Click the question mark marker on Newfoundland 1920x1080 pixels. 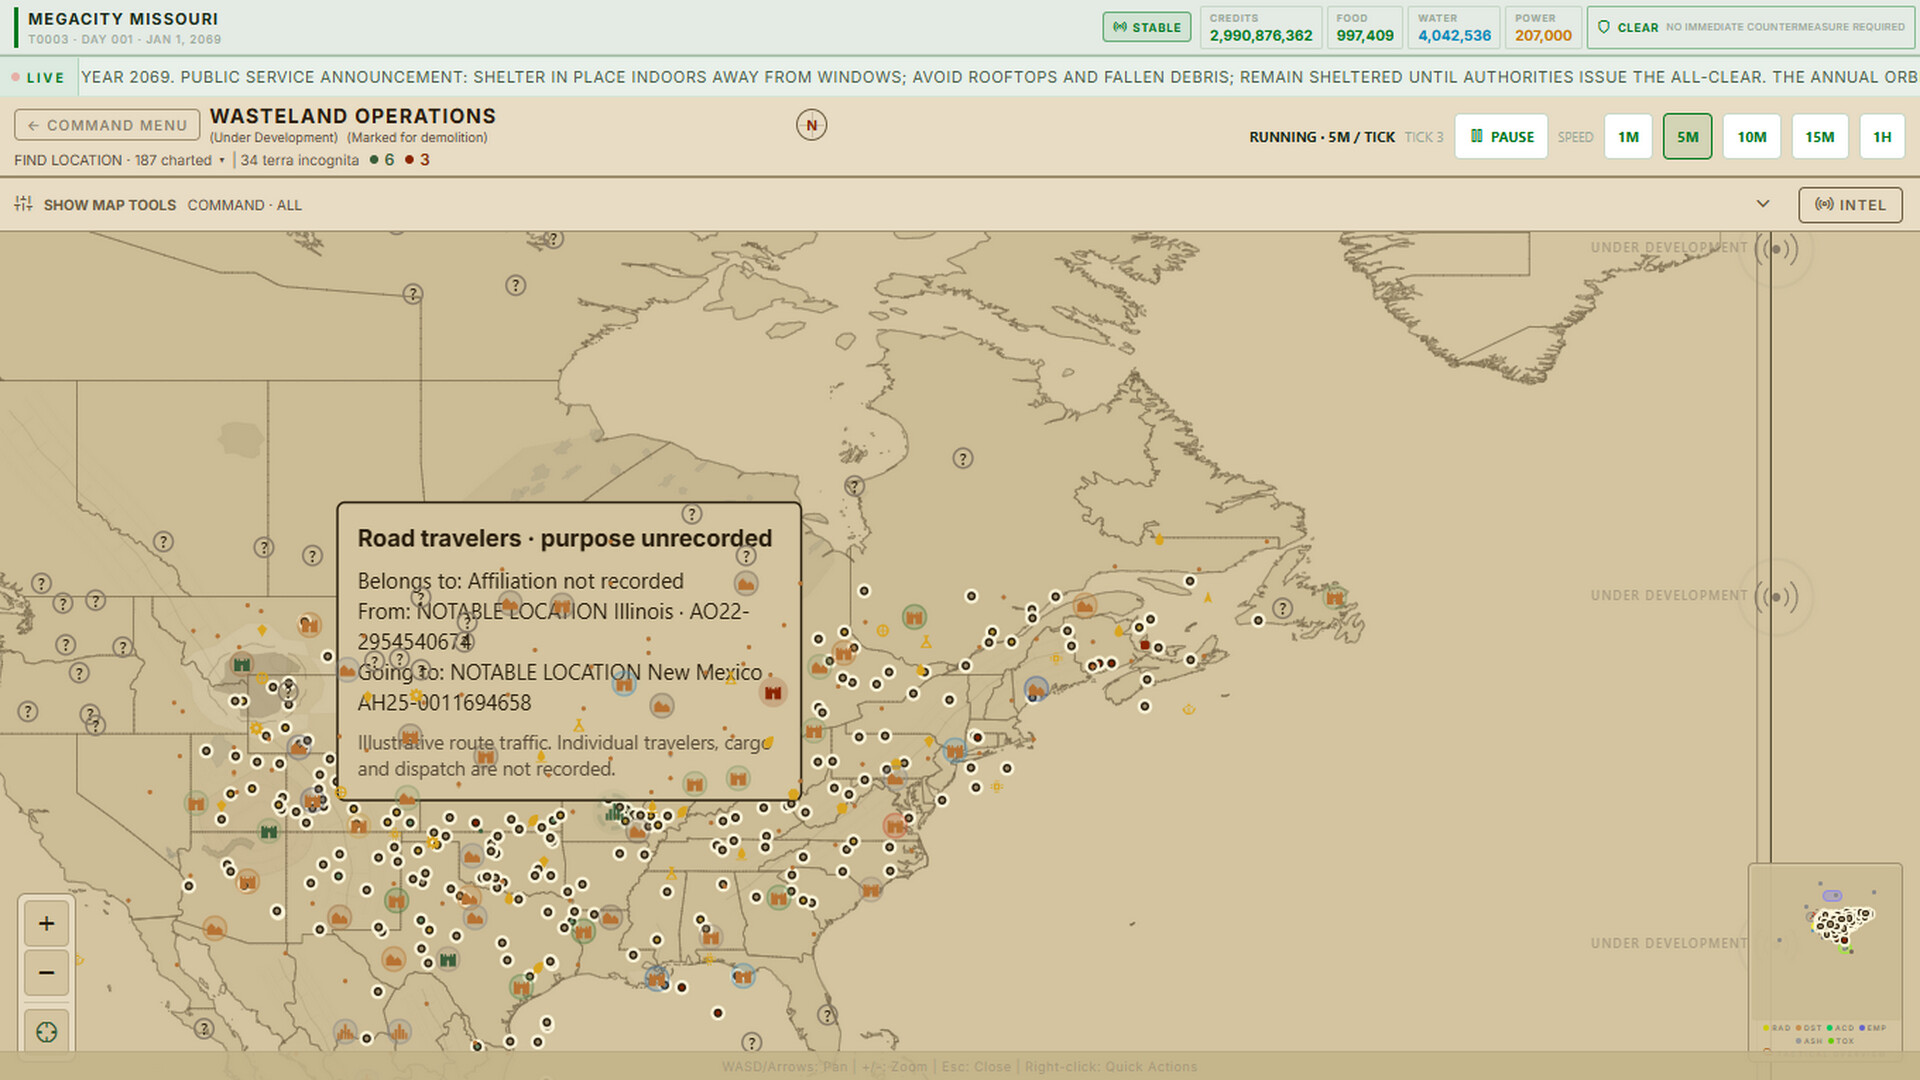[x=1282, y=607]
